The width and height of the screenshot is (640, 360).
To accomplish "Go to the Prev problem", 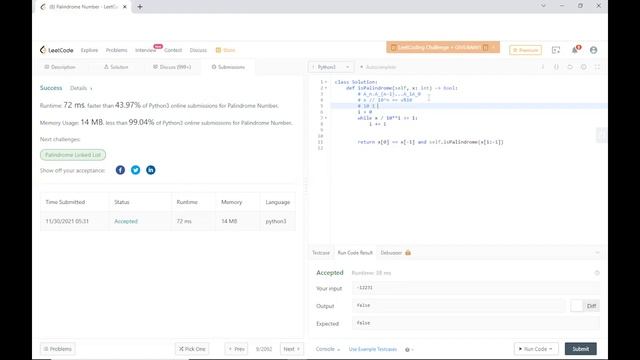I will pos(236,349).
